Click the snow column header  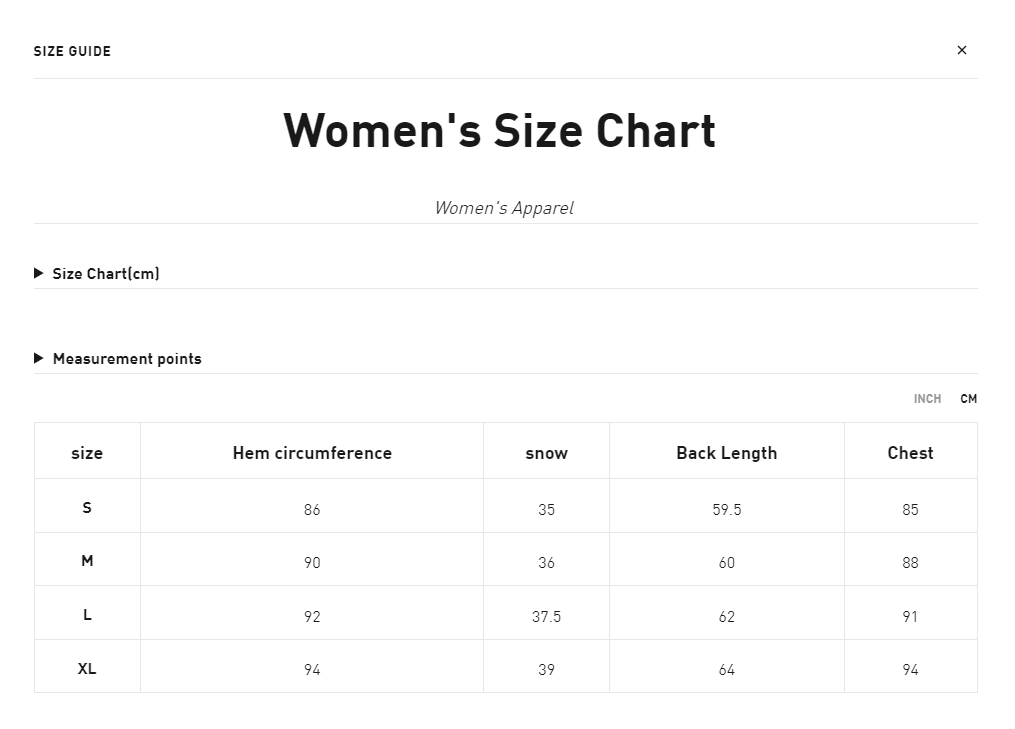[546, 453]
